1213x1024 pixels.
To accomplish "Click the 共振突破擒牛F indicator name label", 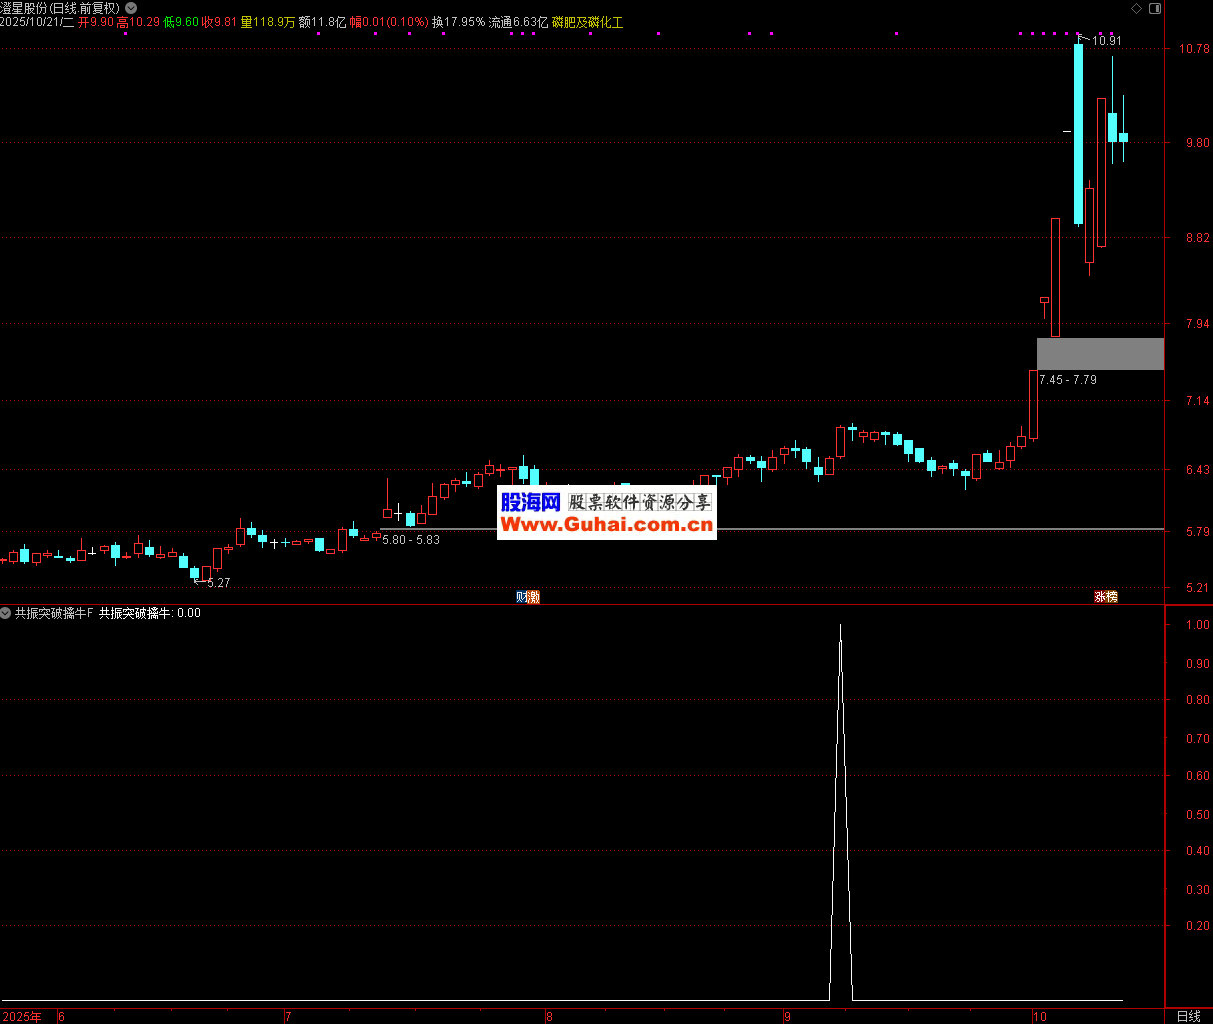I will (x=53, y=613).
